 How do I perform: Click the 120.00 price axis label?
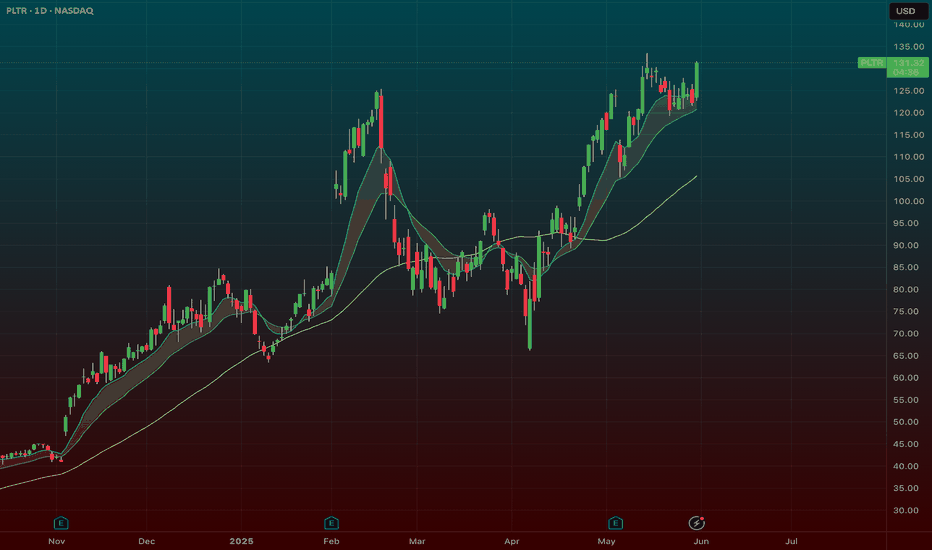[x=909, y=112]
